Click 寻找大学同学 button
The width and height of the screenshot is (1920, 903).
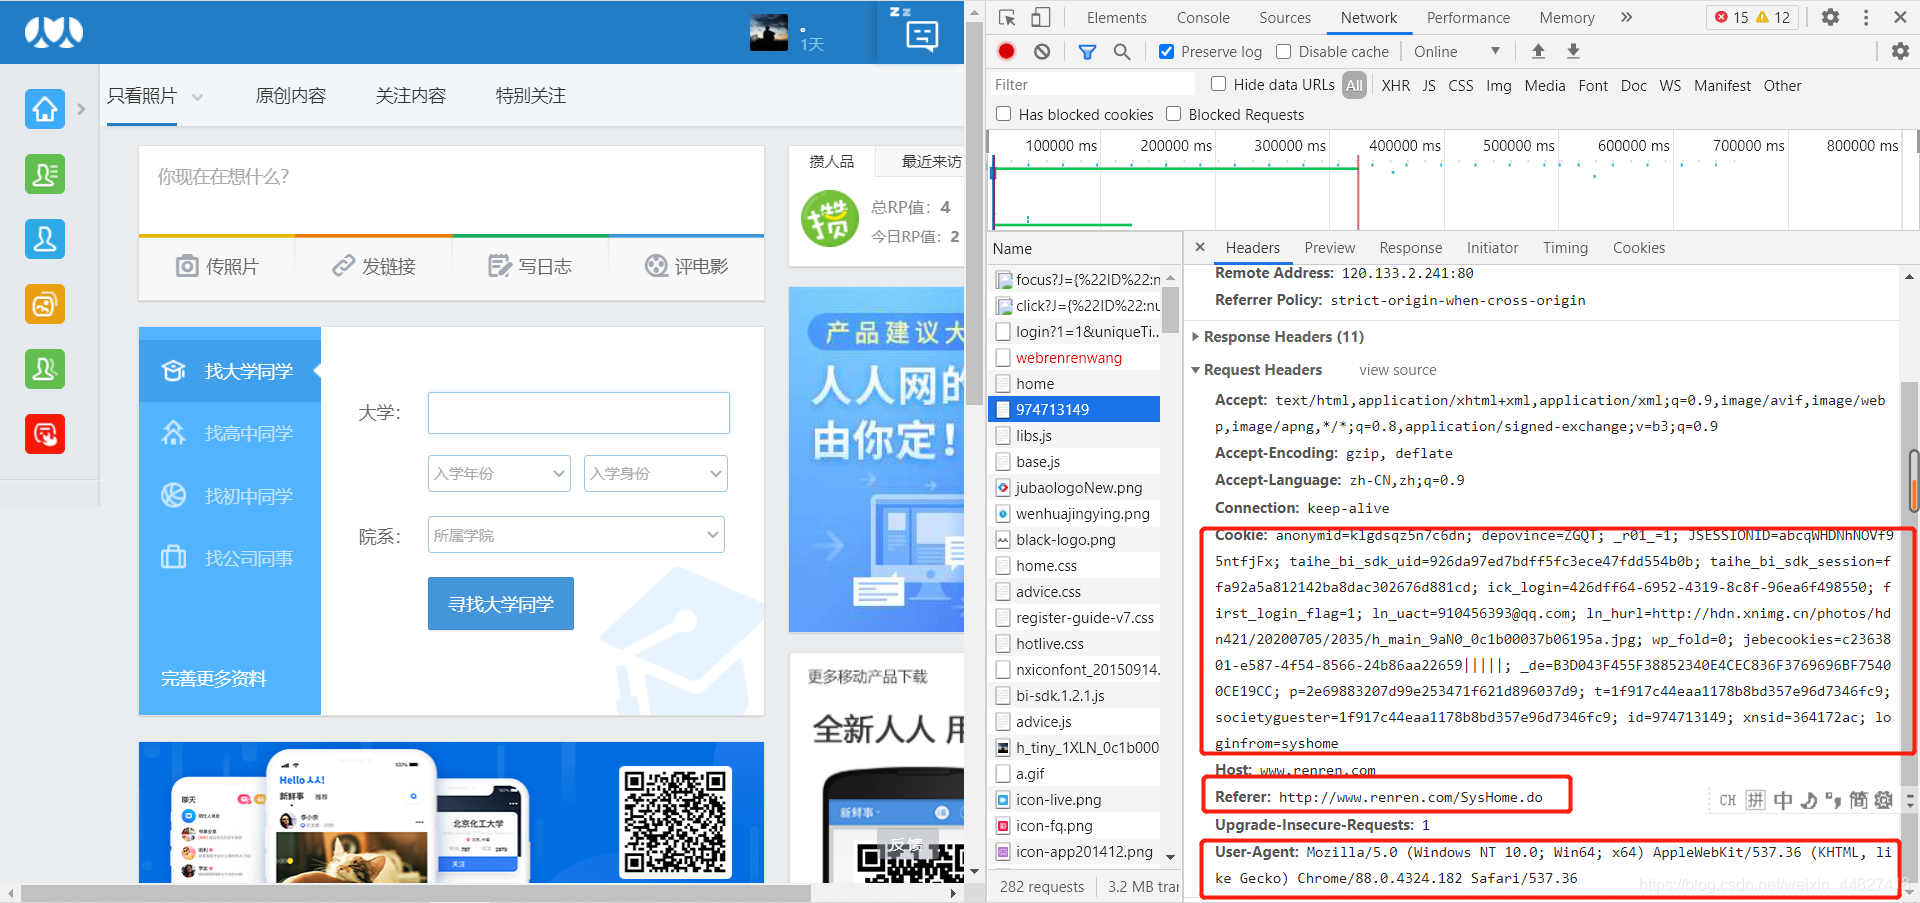coord(501,603)
